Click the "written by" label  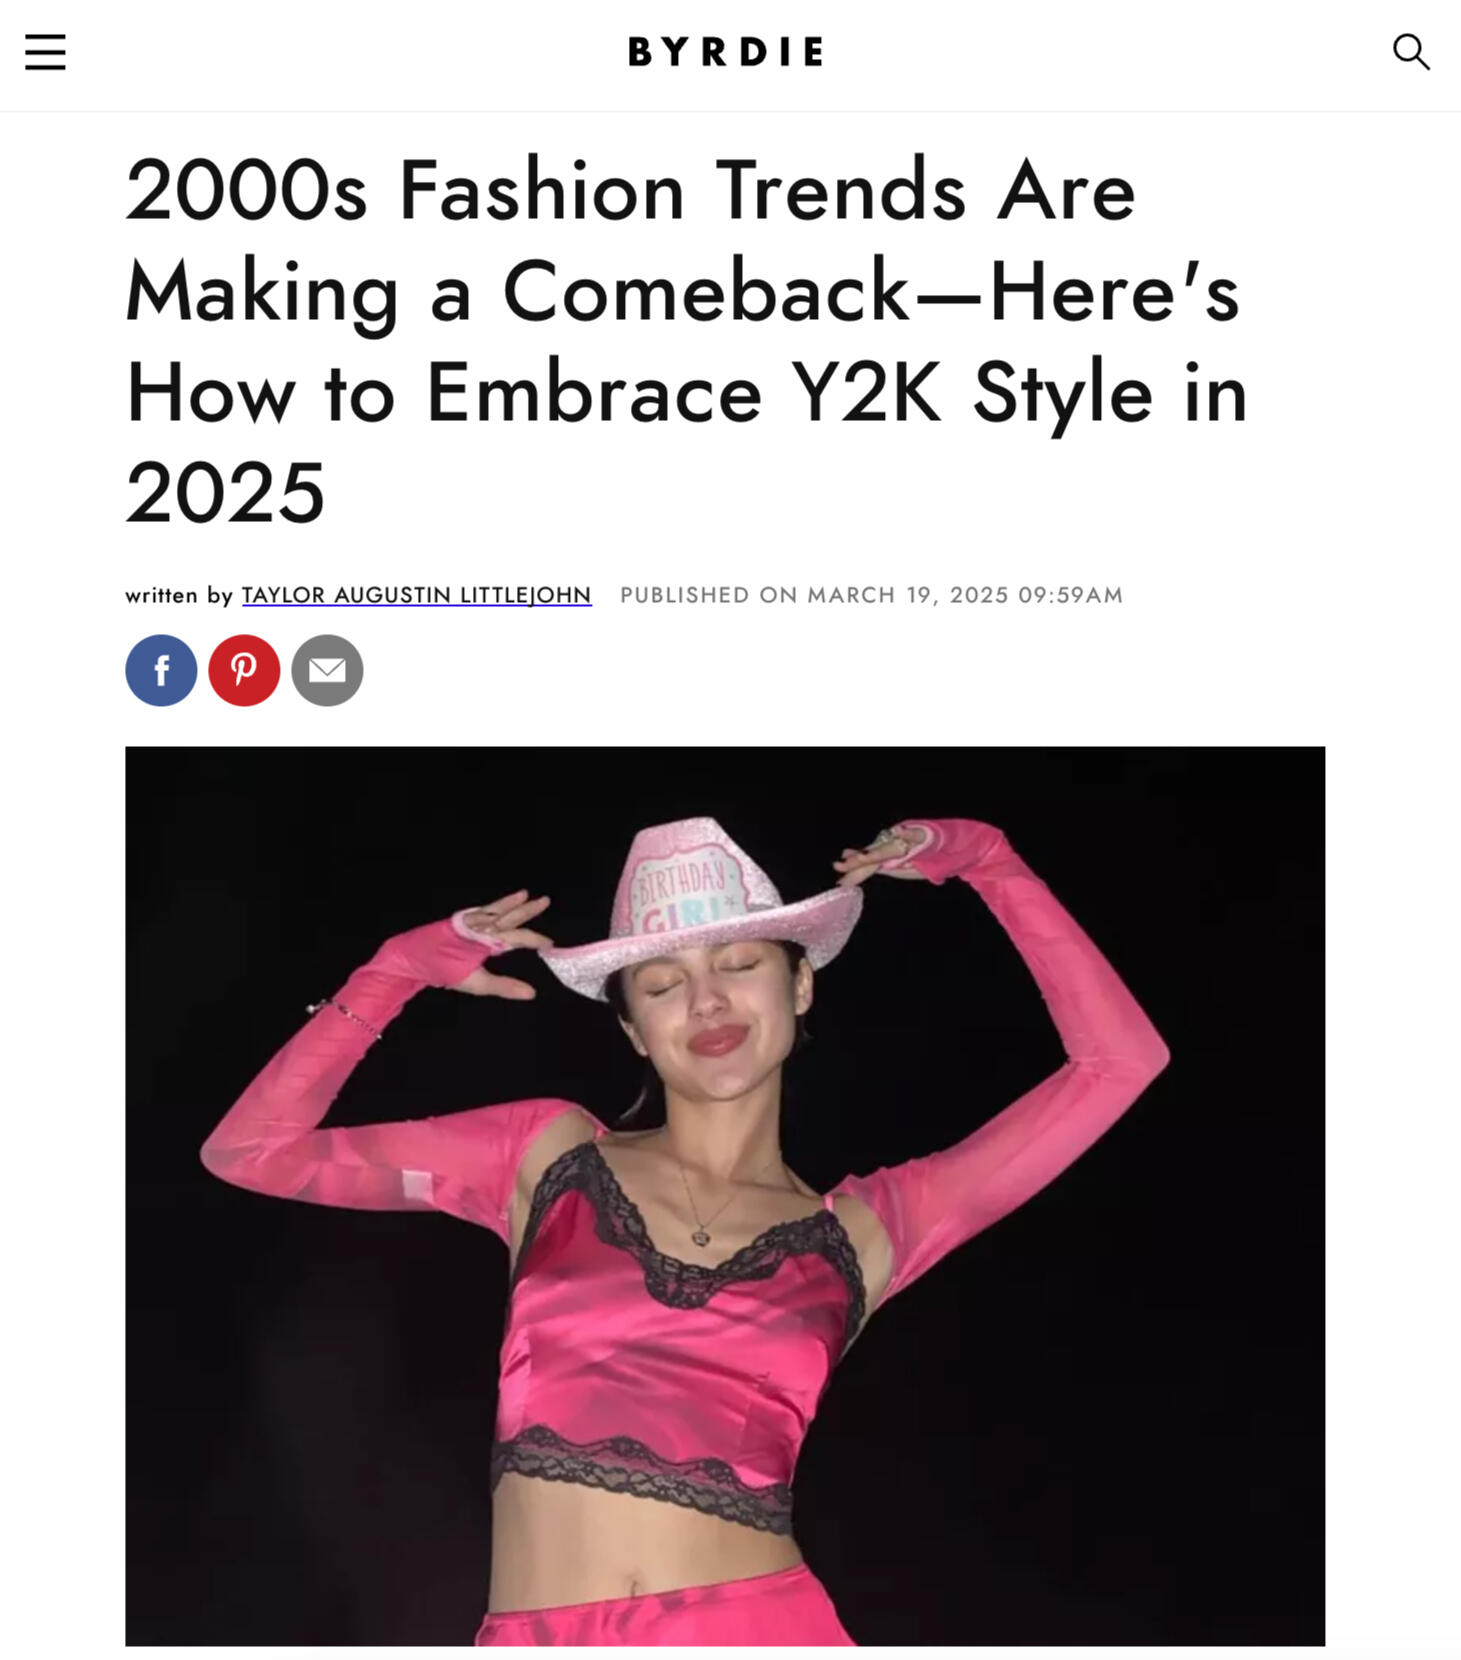coord(179,595)
